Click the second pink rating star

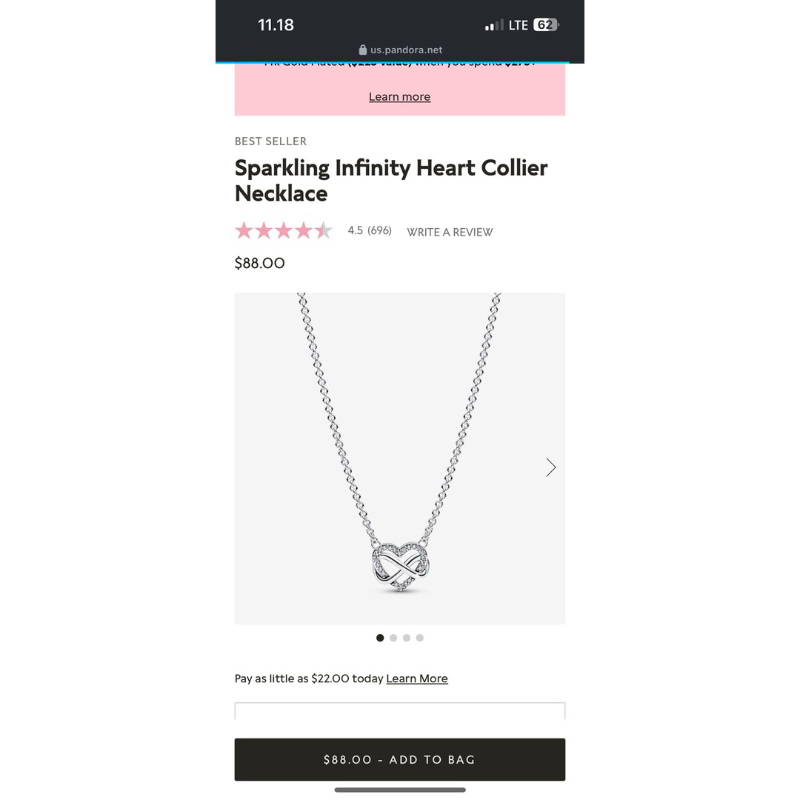tap(264, 231)
